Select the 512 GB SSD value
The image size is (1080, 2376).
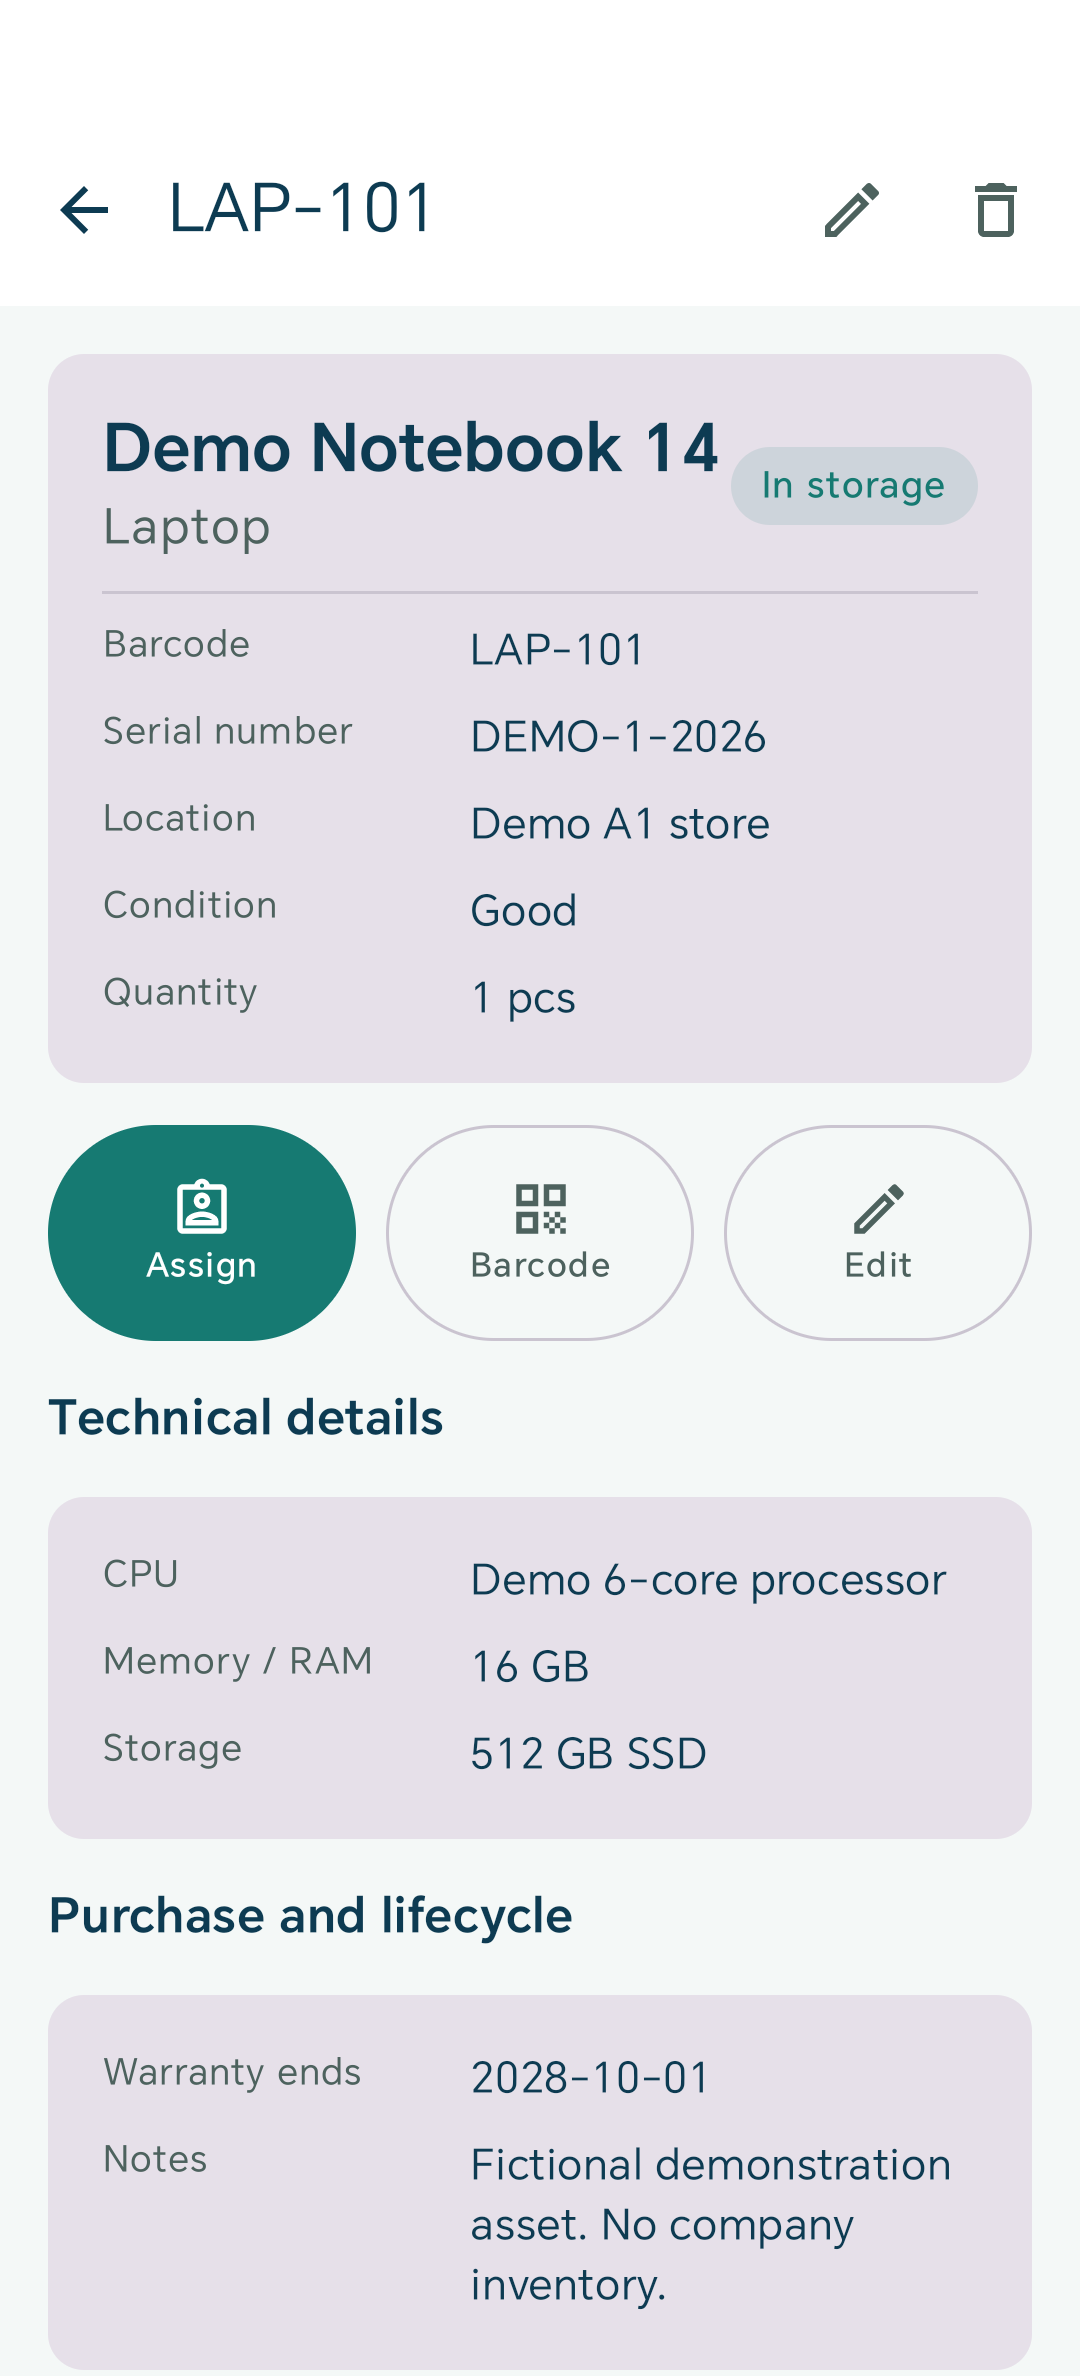click(589, 1754)
